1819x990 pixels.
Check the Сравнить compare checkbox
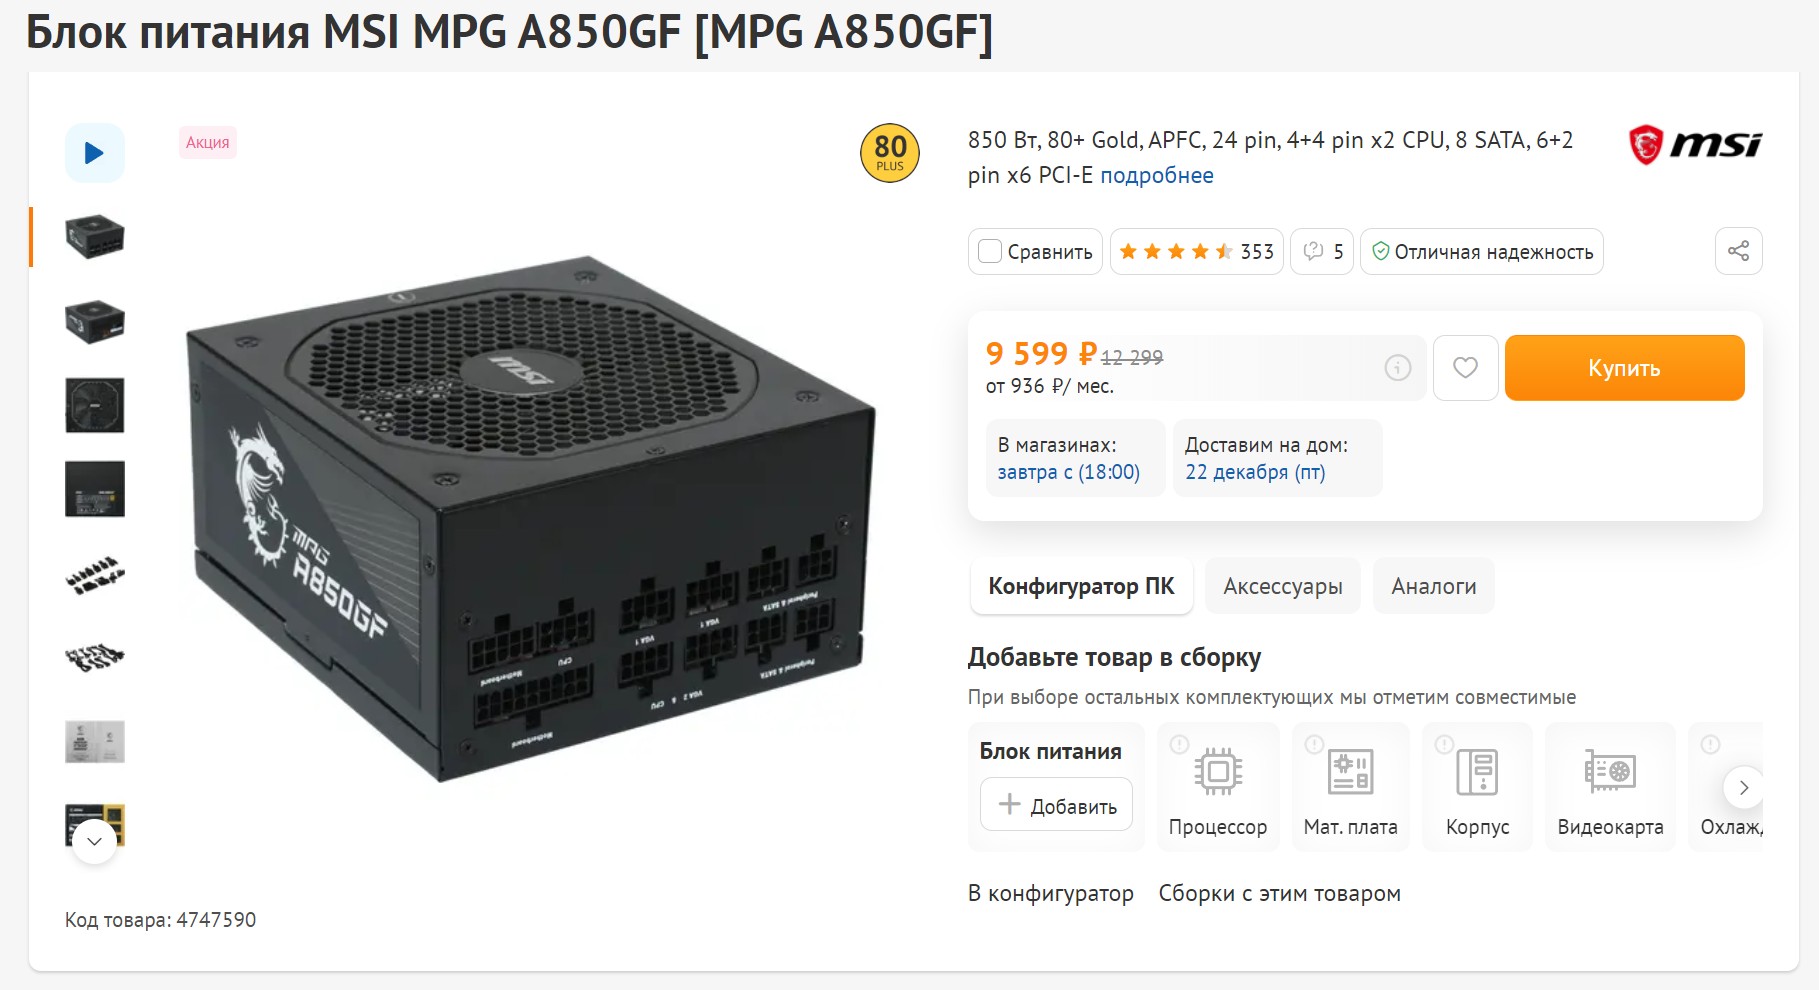pyautogui.click(x=990, y=251)
